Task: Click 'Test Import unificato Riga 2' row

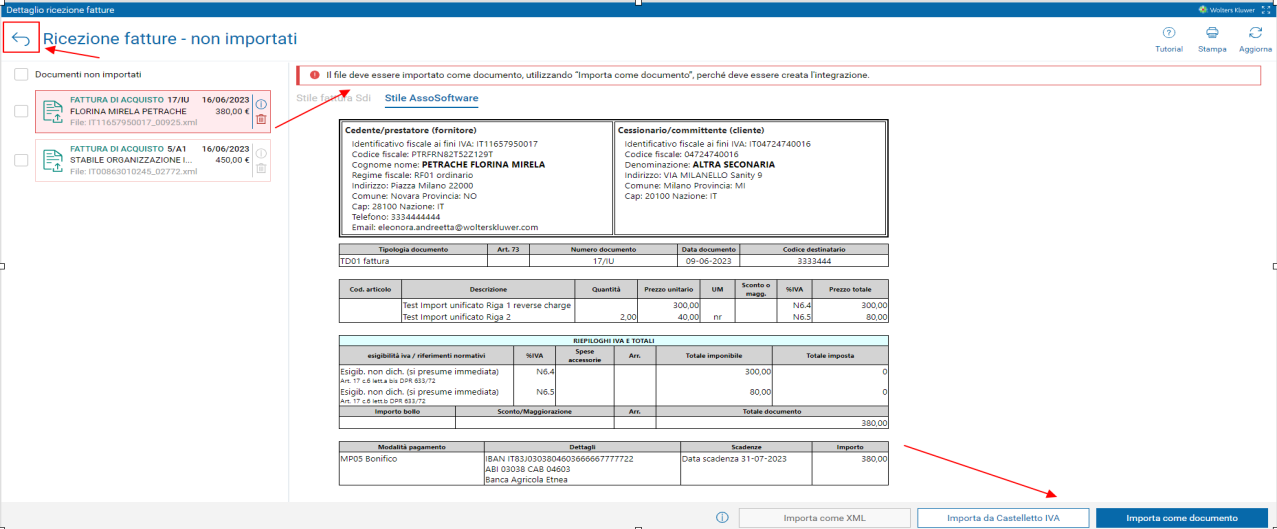Action: 456,317
